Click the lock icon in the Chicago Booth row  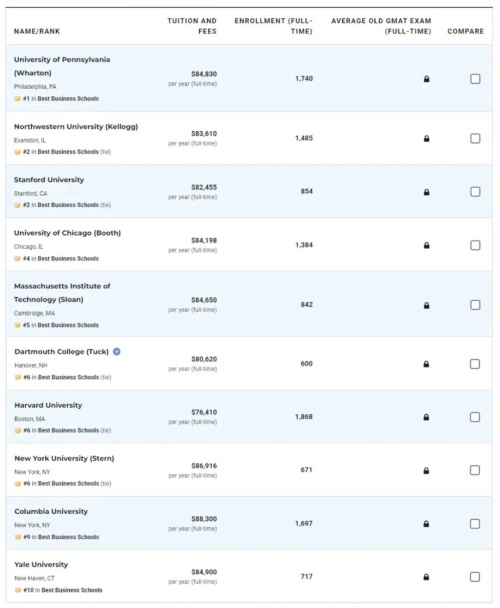pyautogui.click(x=426, y=245)
